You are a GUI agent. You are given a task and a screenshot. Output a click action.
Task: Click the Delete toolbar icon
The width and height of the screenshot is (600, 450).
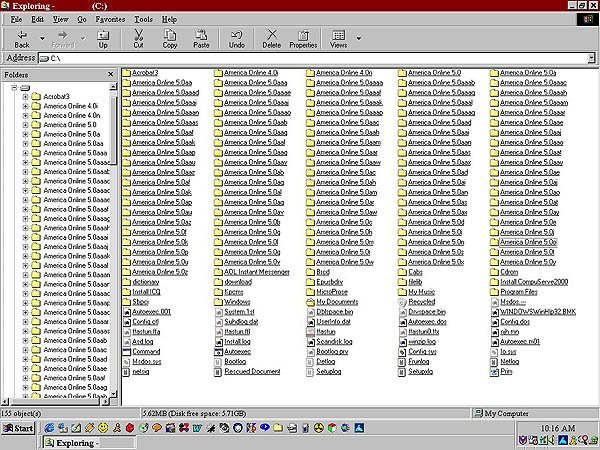coord(271,38)
